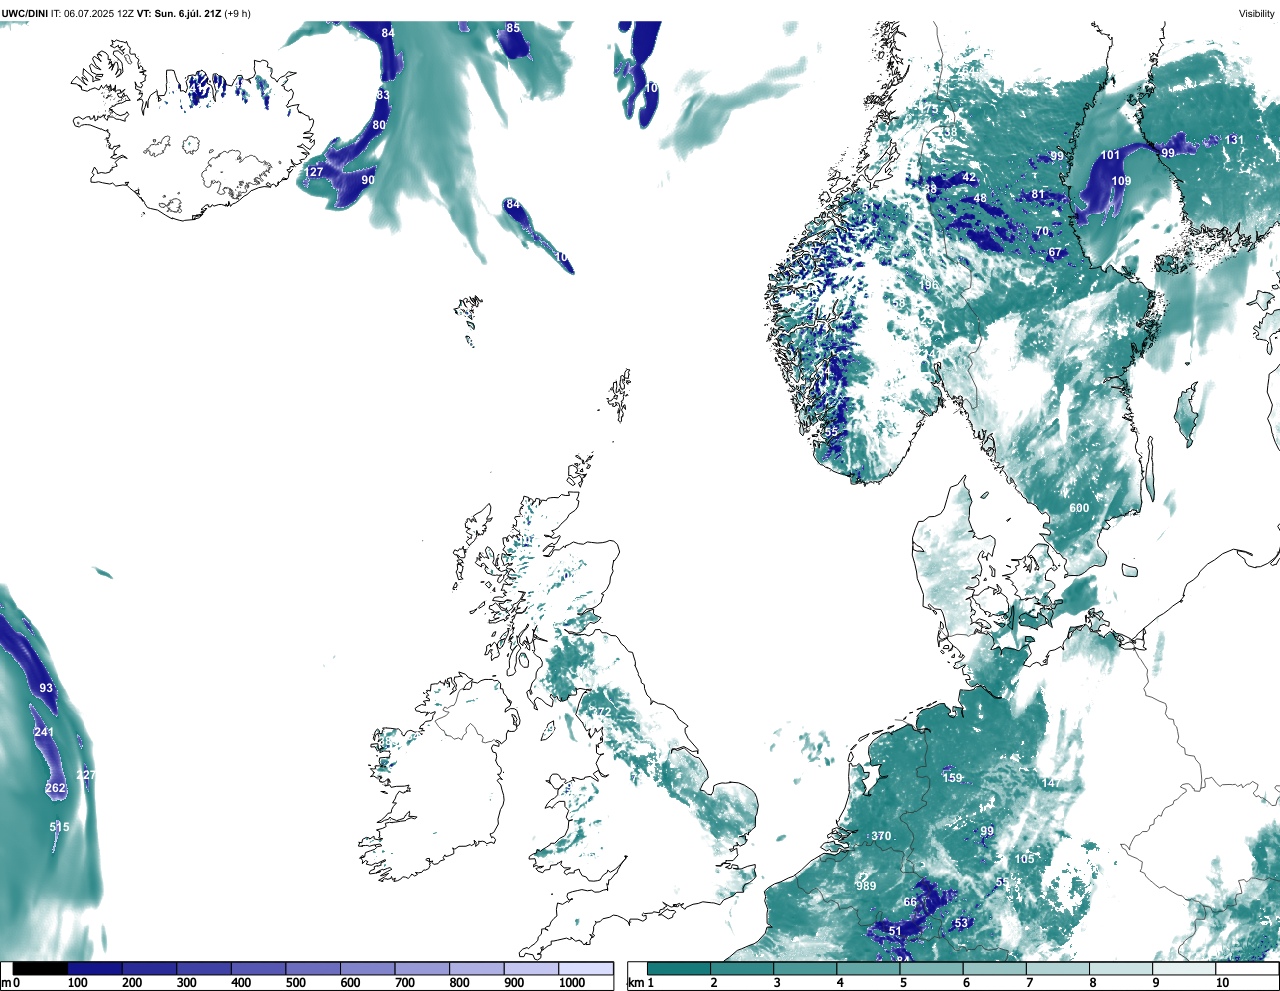Click the 989 value over Belgium
The width and height of the screenshot is (1280, 991).
866,886
